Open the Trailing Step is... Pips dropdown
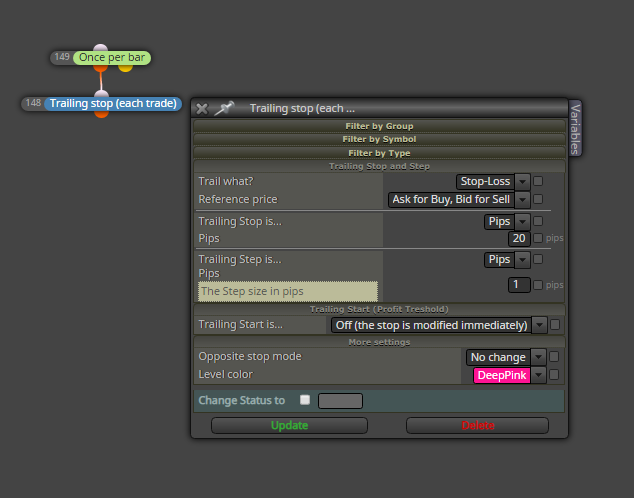 [x=507, y=260]
